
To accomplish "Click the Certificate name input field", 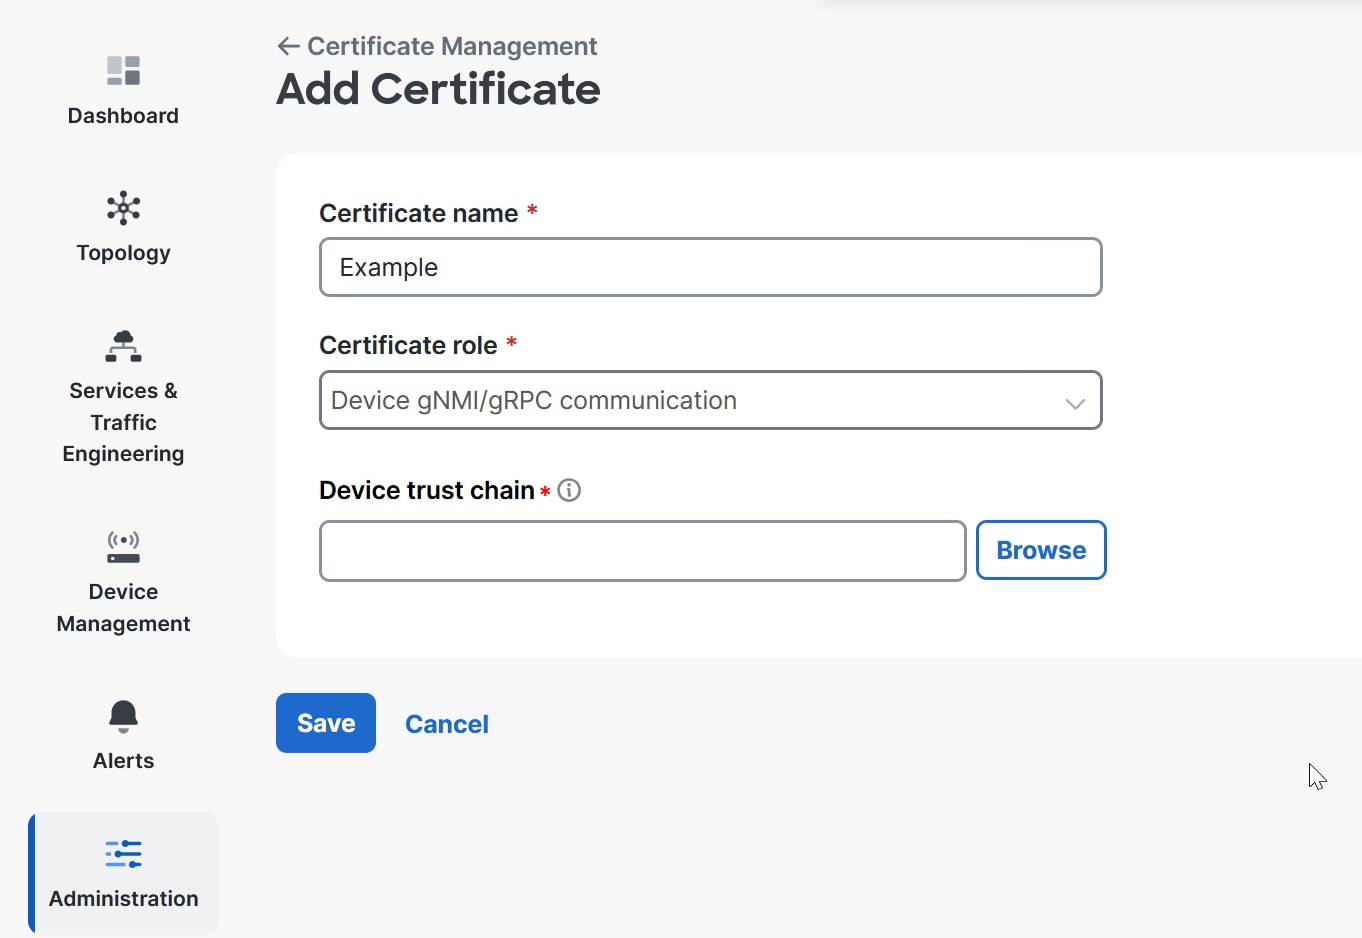I will (710, 267).
